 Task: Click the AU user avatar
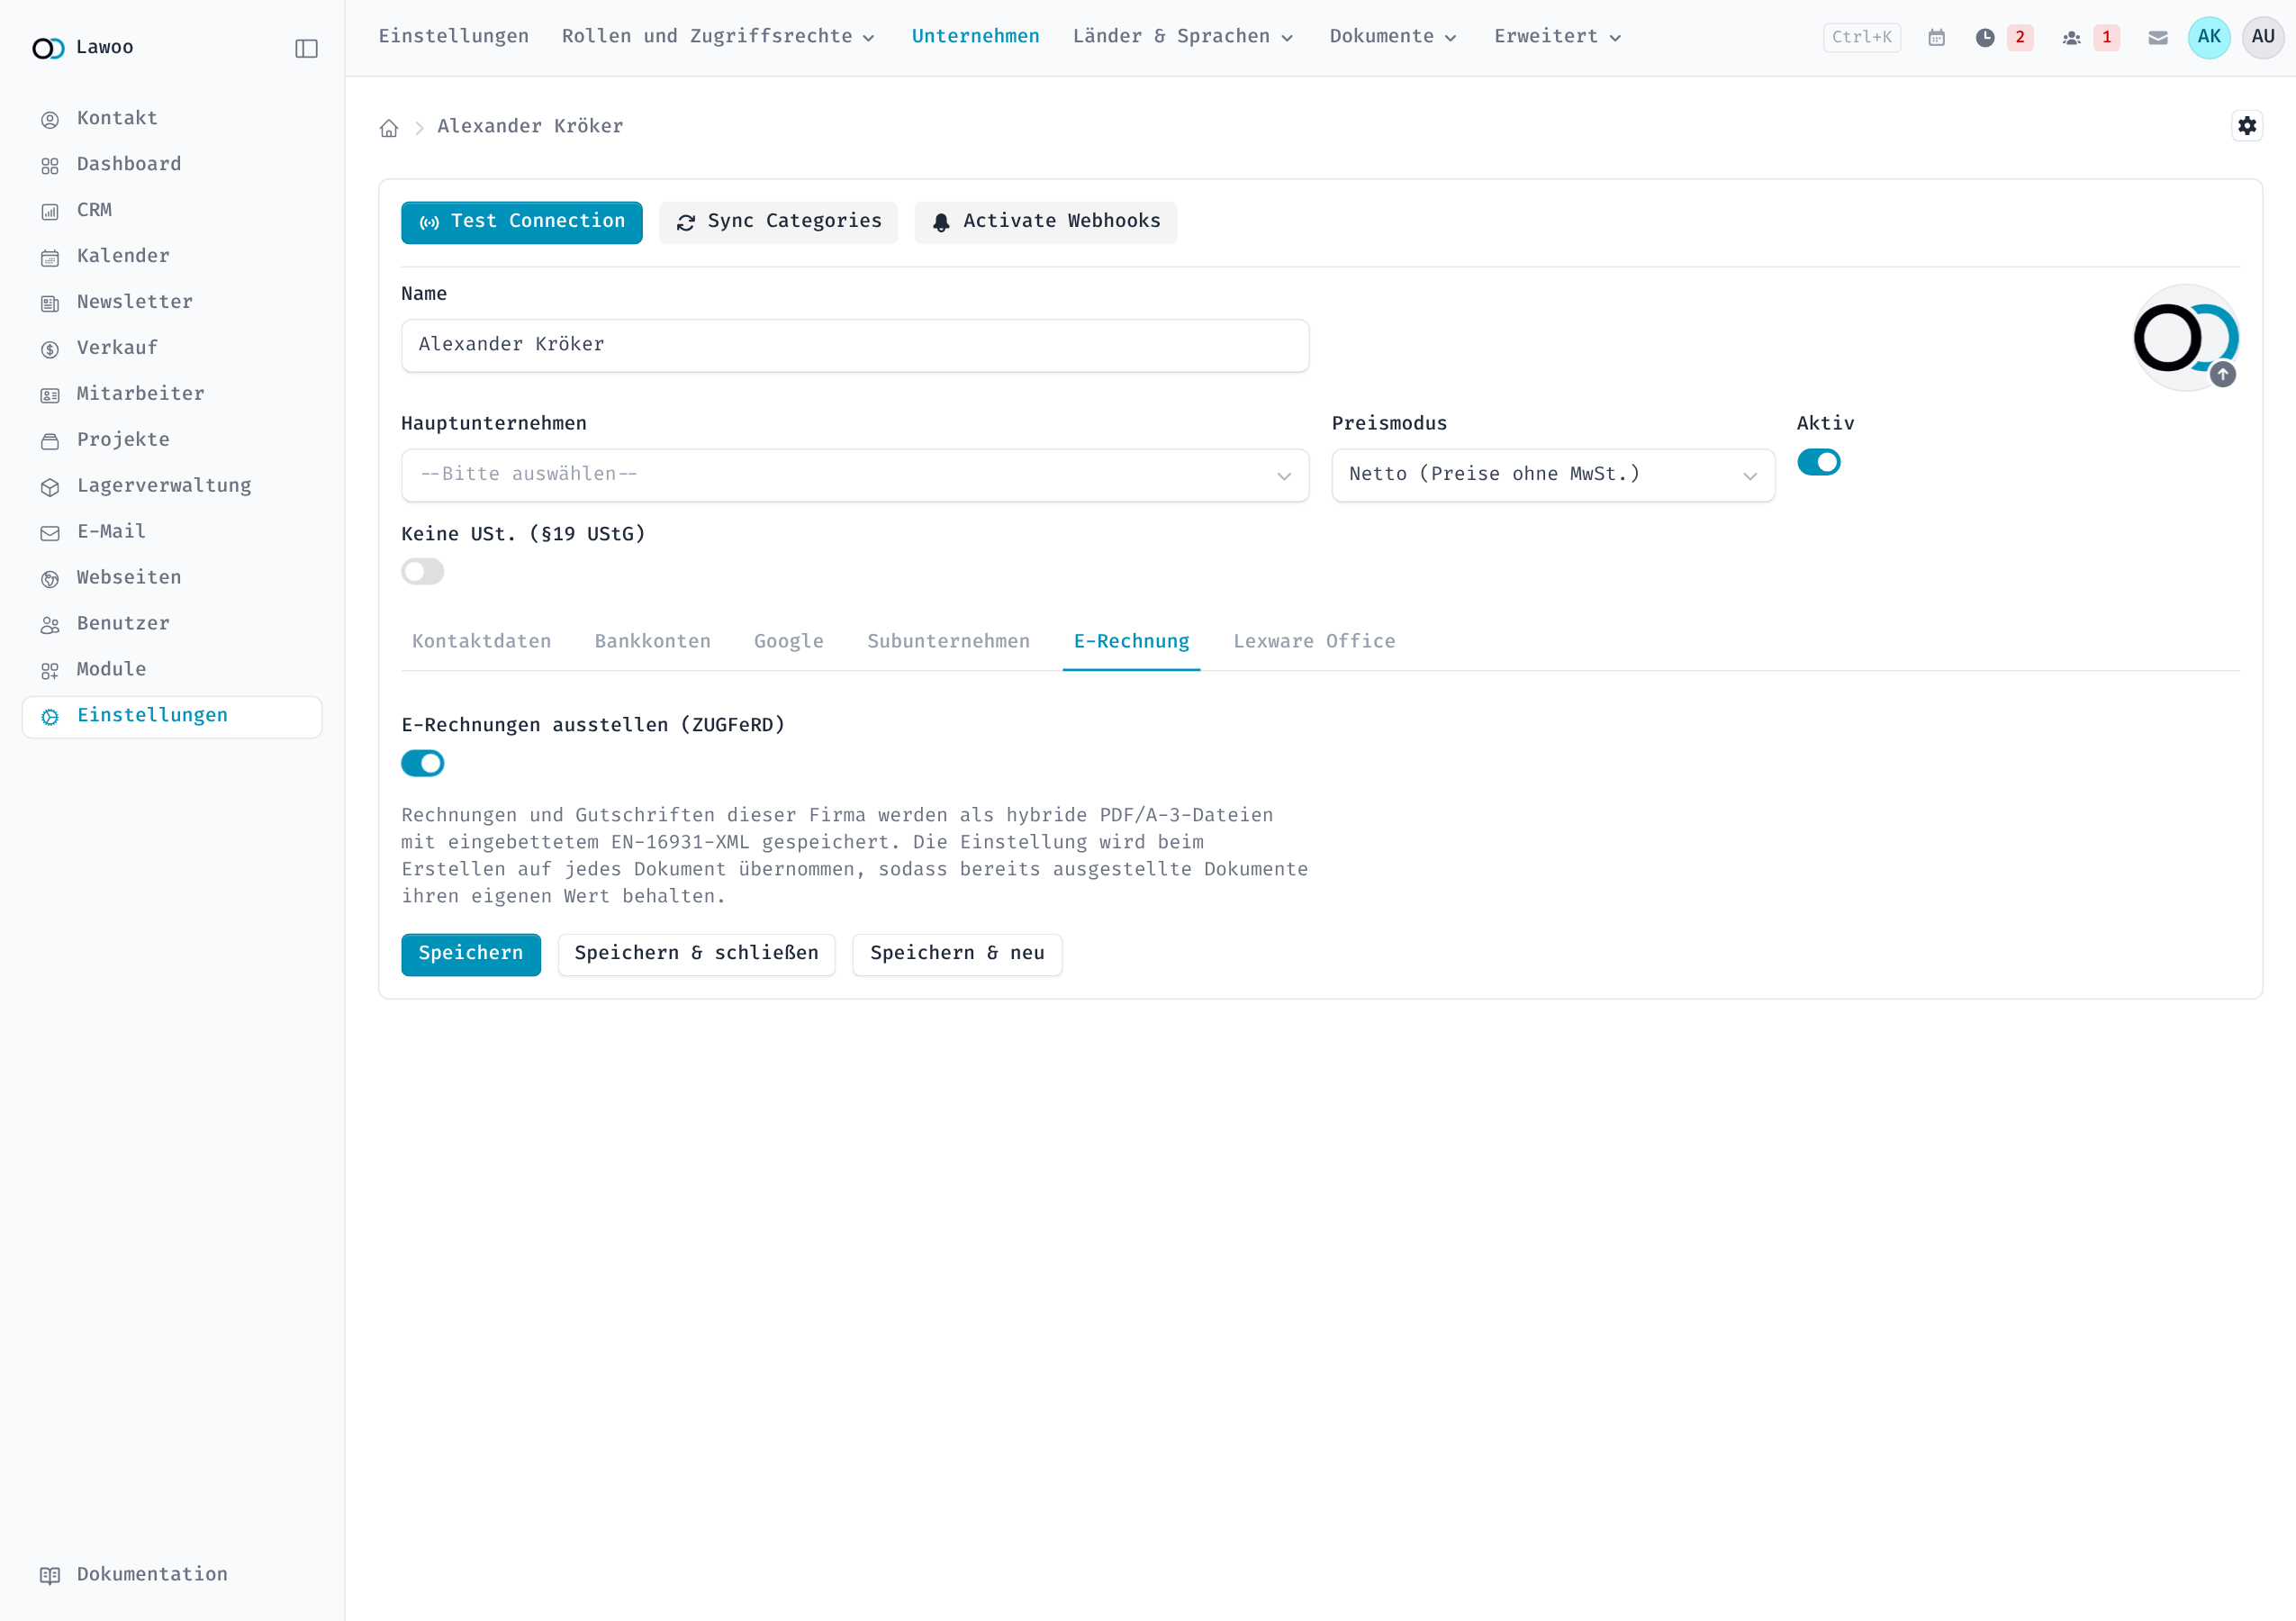click(x=2263, y=38)
